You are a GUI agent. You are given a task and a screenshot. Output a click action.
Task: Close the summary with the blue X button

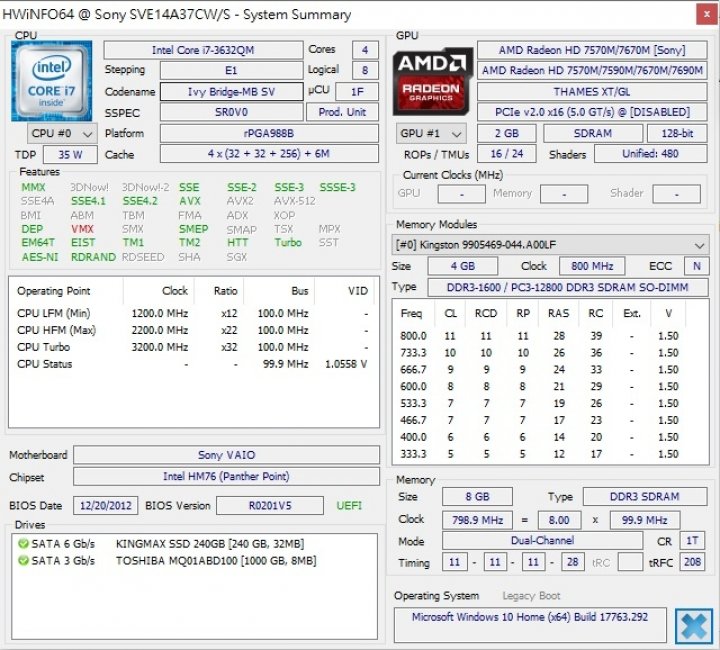tap(693, 625)
